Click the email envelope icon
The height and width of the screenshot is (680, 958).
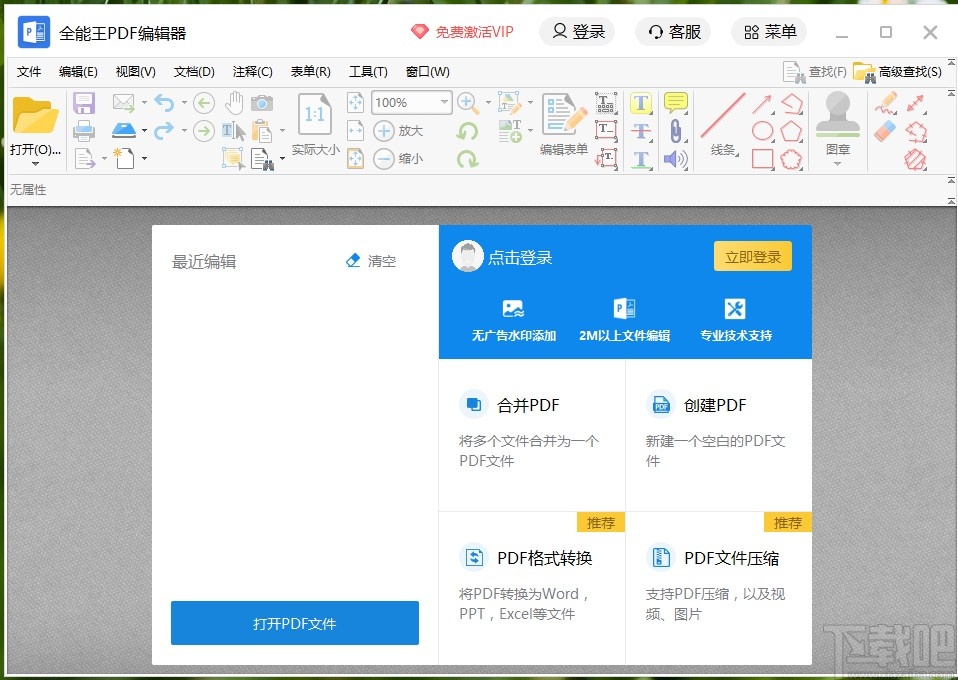pyautogui.click(x=124, y=103)
